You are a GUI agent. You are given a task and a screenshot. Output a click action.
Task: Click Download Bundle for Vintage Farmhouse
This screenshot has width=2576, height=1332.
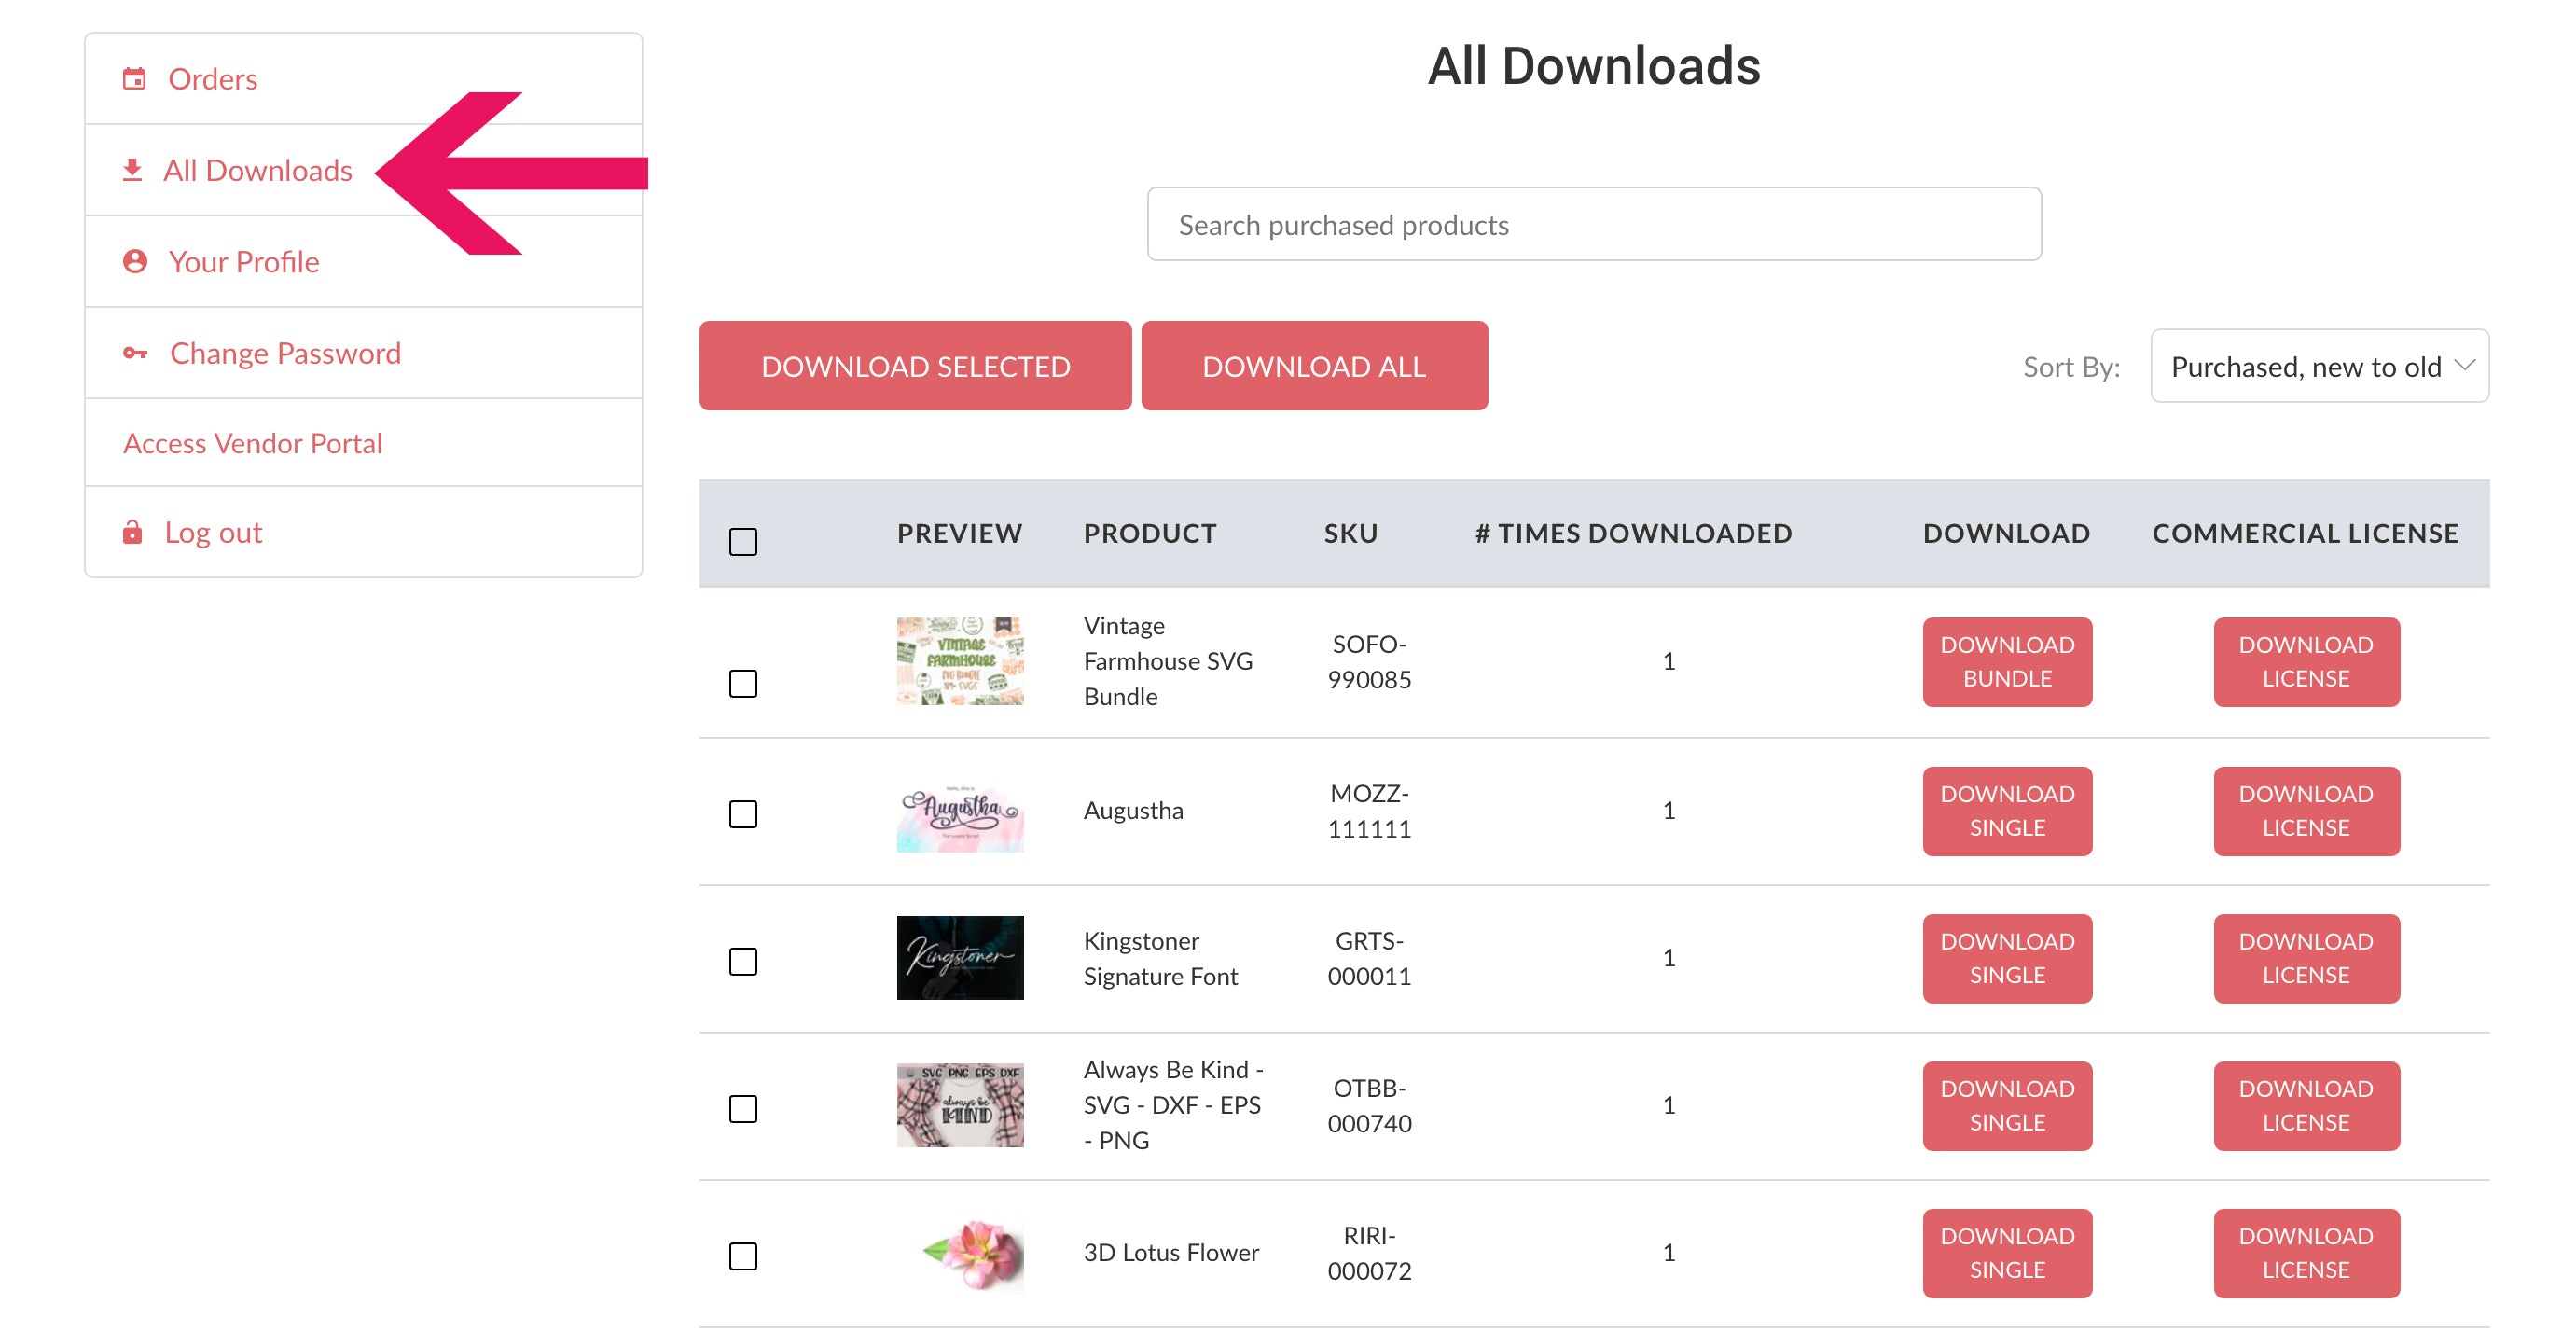pyautogui.click(x=2006, y=661)
